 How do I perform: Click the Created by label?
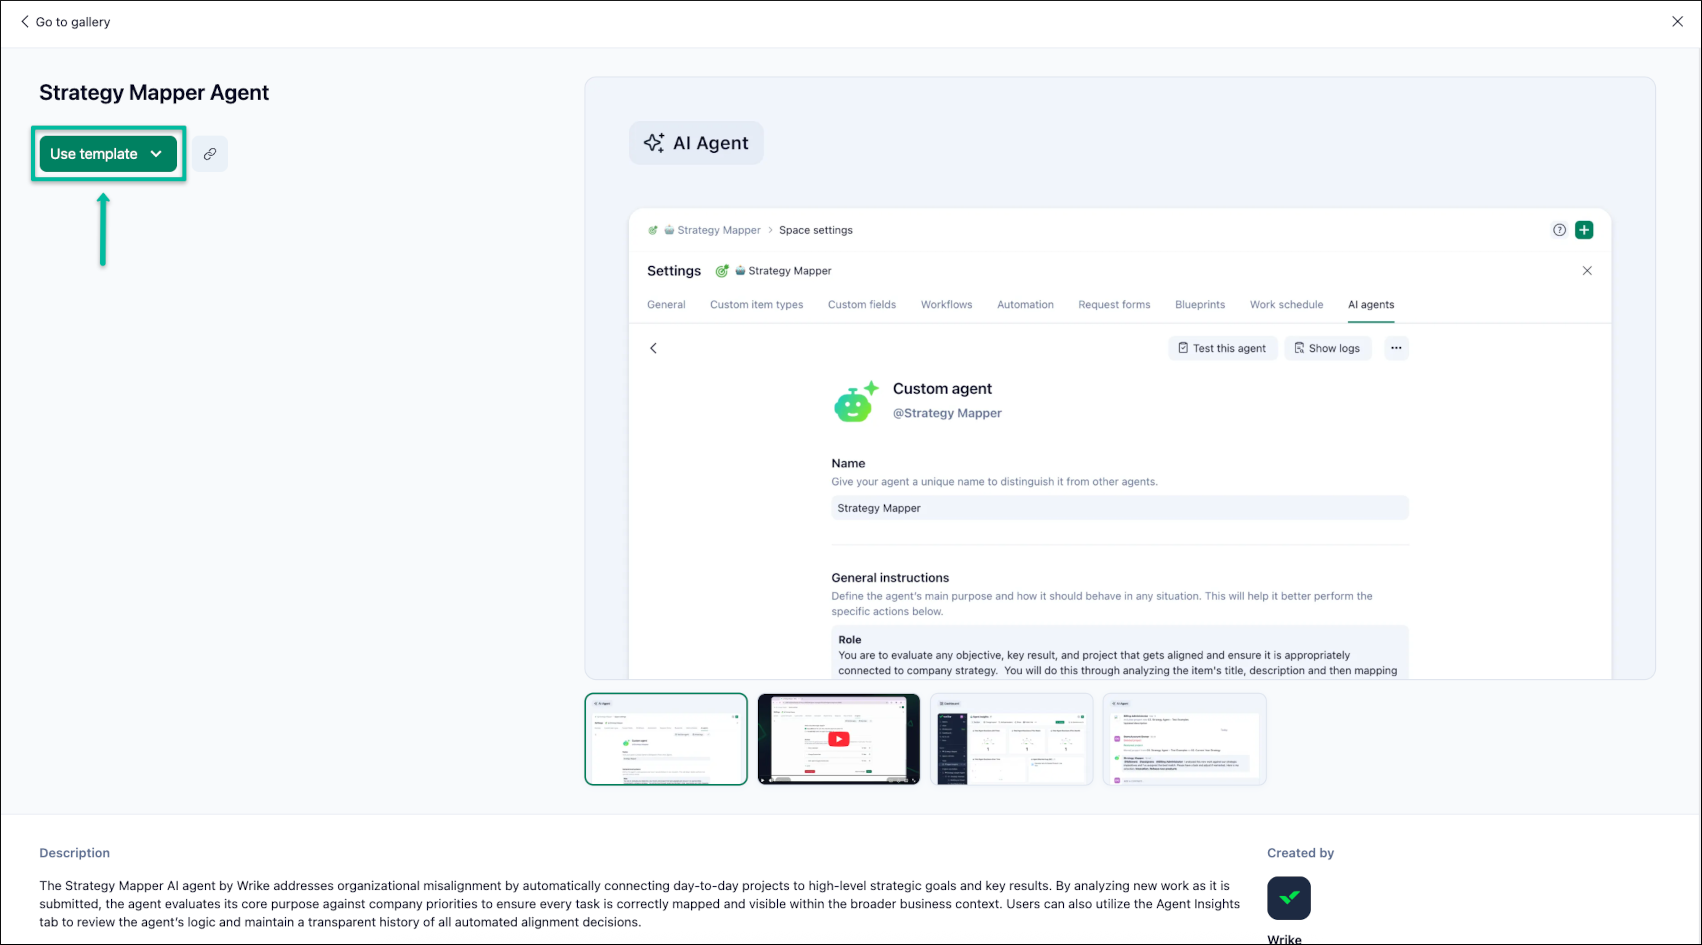[x=1301, y=853]
